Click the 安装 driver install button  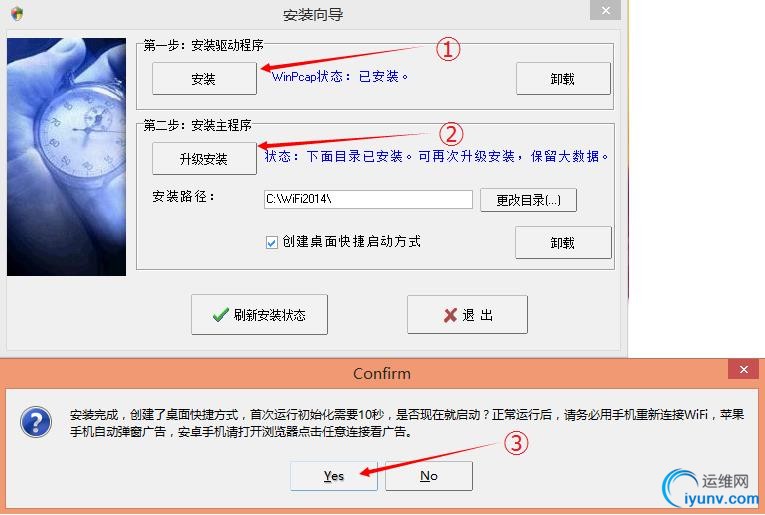[204, 78]
